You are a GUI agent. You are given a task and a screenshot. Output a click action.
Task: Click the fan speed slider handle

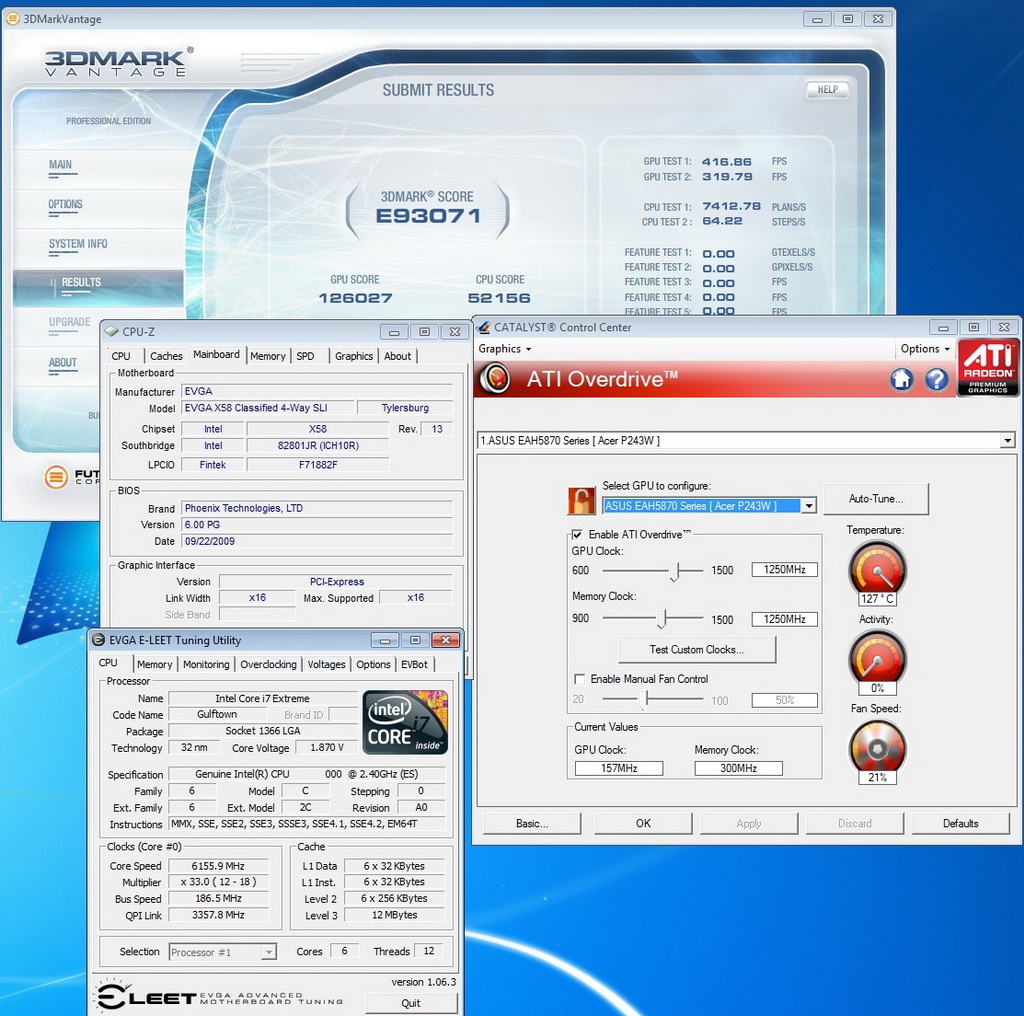click(x=645, y=700)
